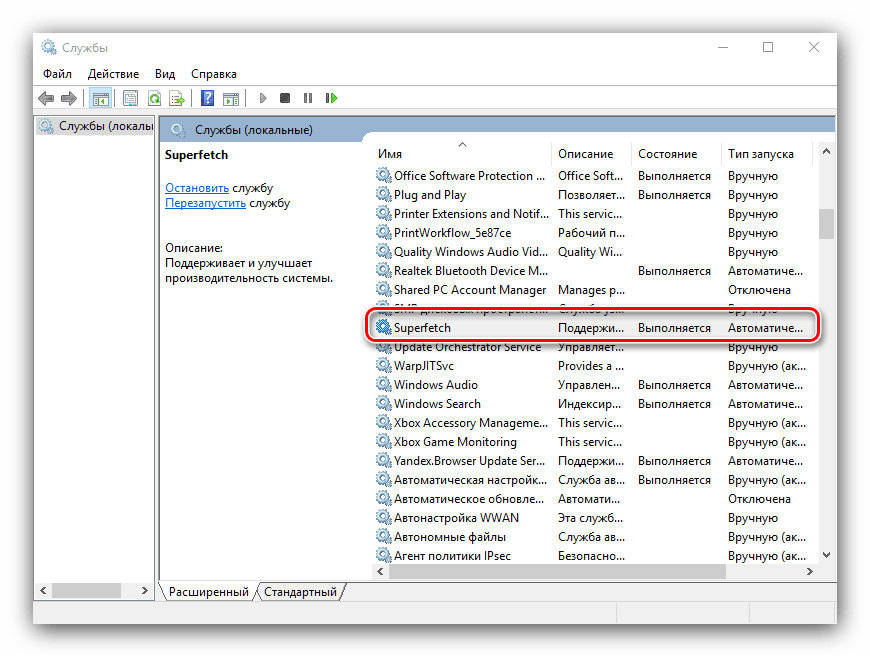This screenshot has width=870, height=657.
Task: Click the Refresh toolbar icon
Action: coord(154,98)
